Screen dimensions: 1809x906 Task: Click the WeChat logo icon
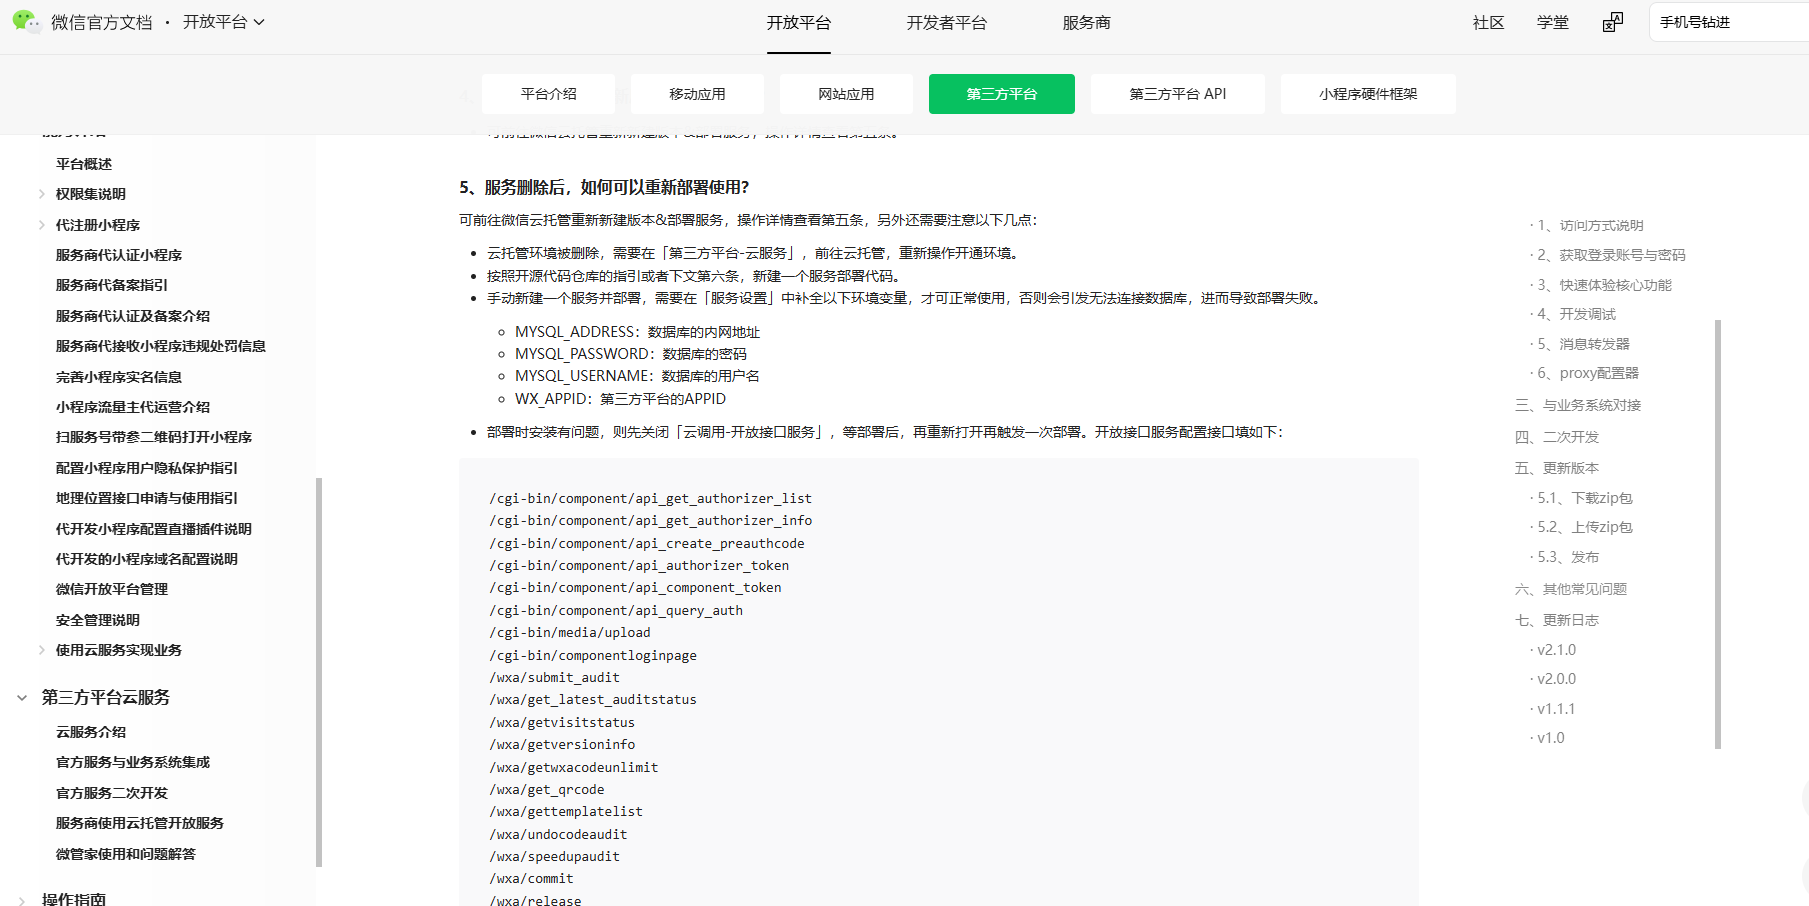26,21
